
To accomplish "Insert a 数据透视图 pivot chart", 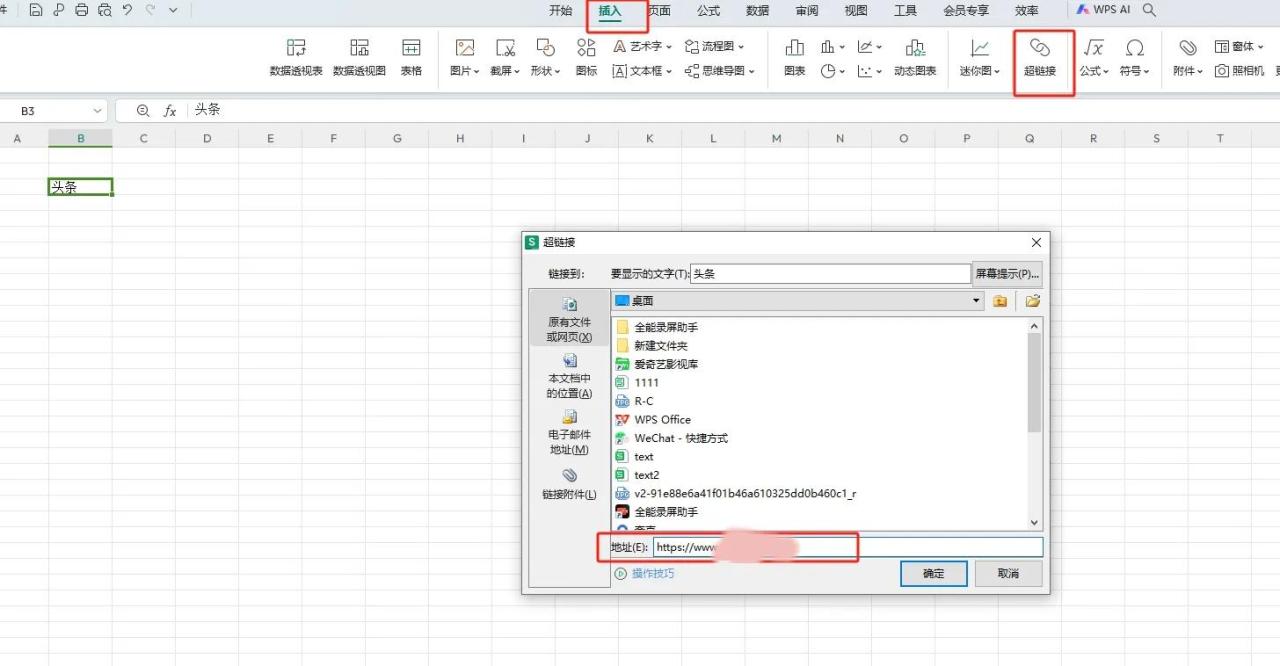I will (x=359, y=58).
